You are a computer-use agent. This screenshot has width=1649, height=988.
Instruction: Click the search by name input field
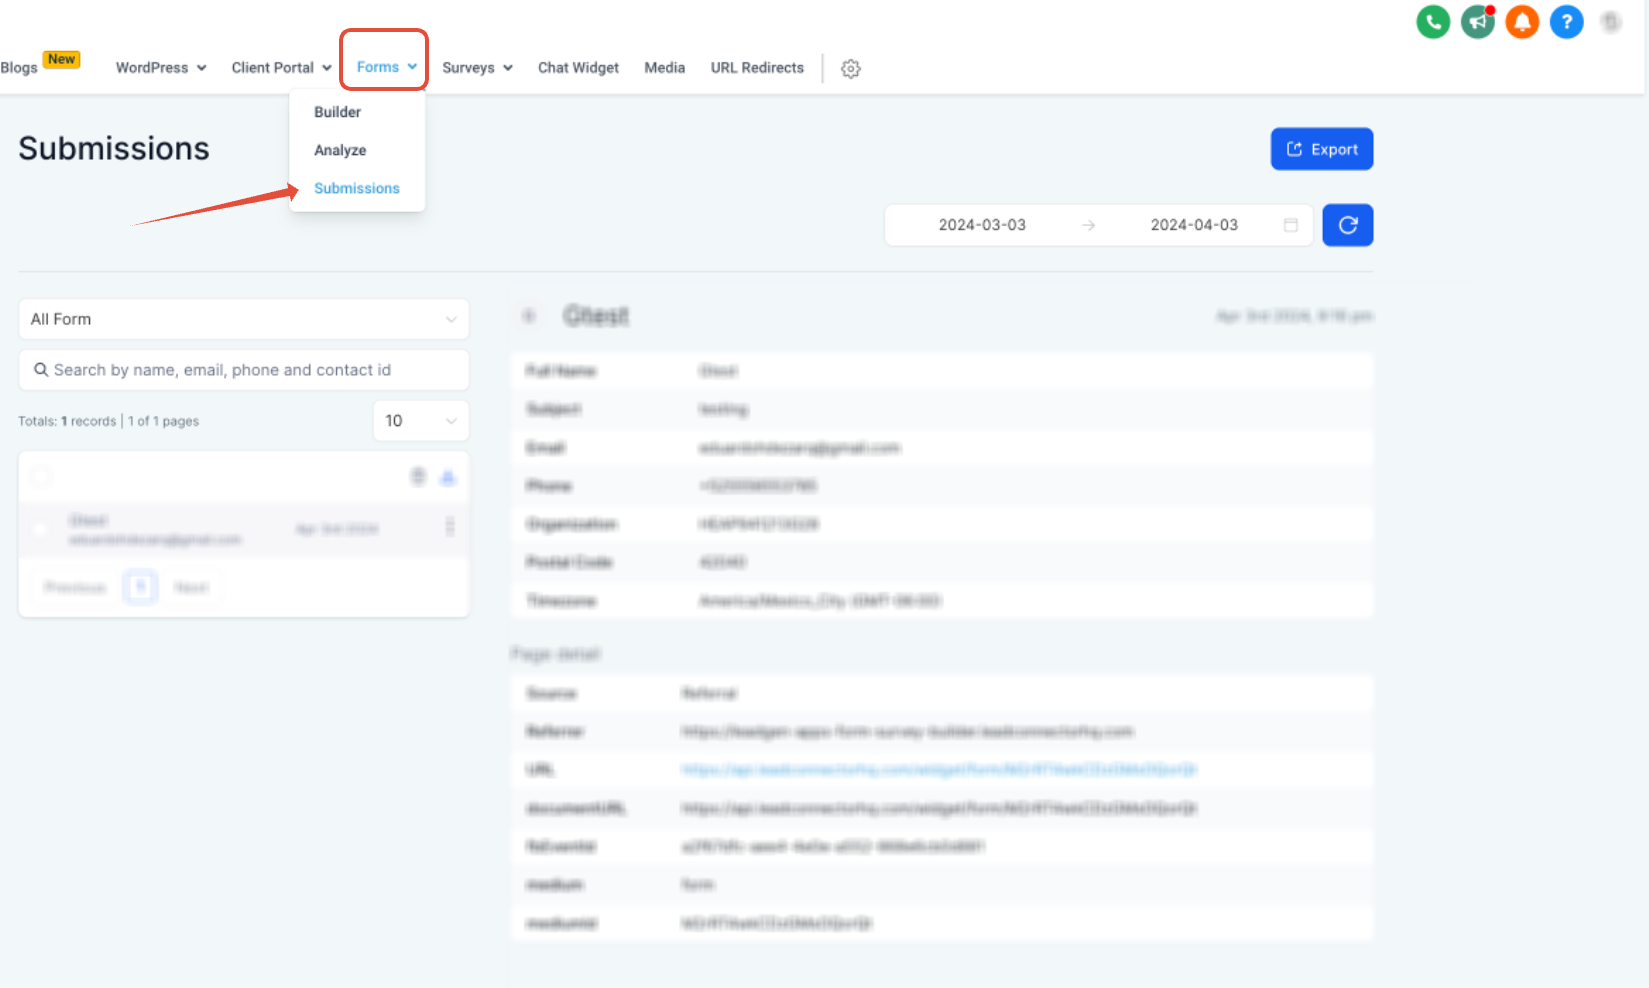(244, 370)
